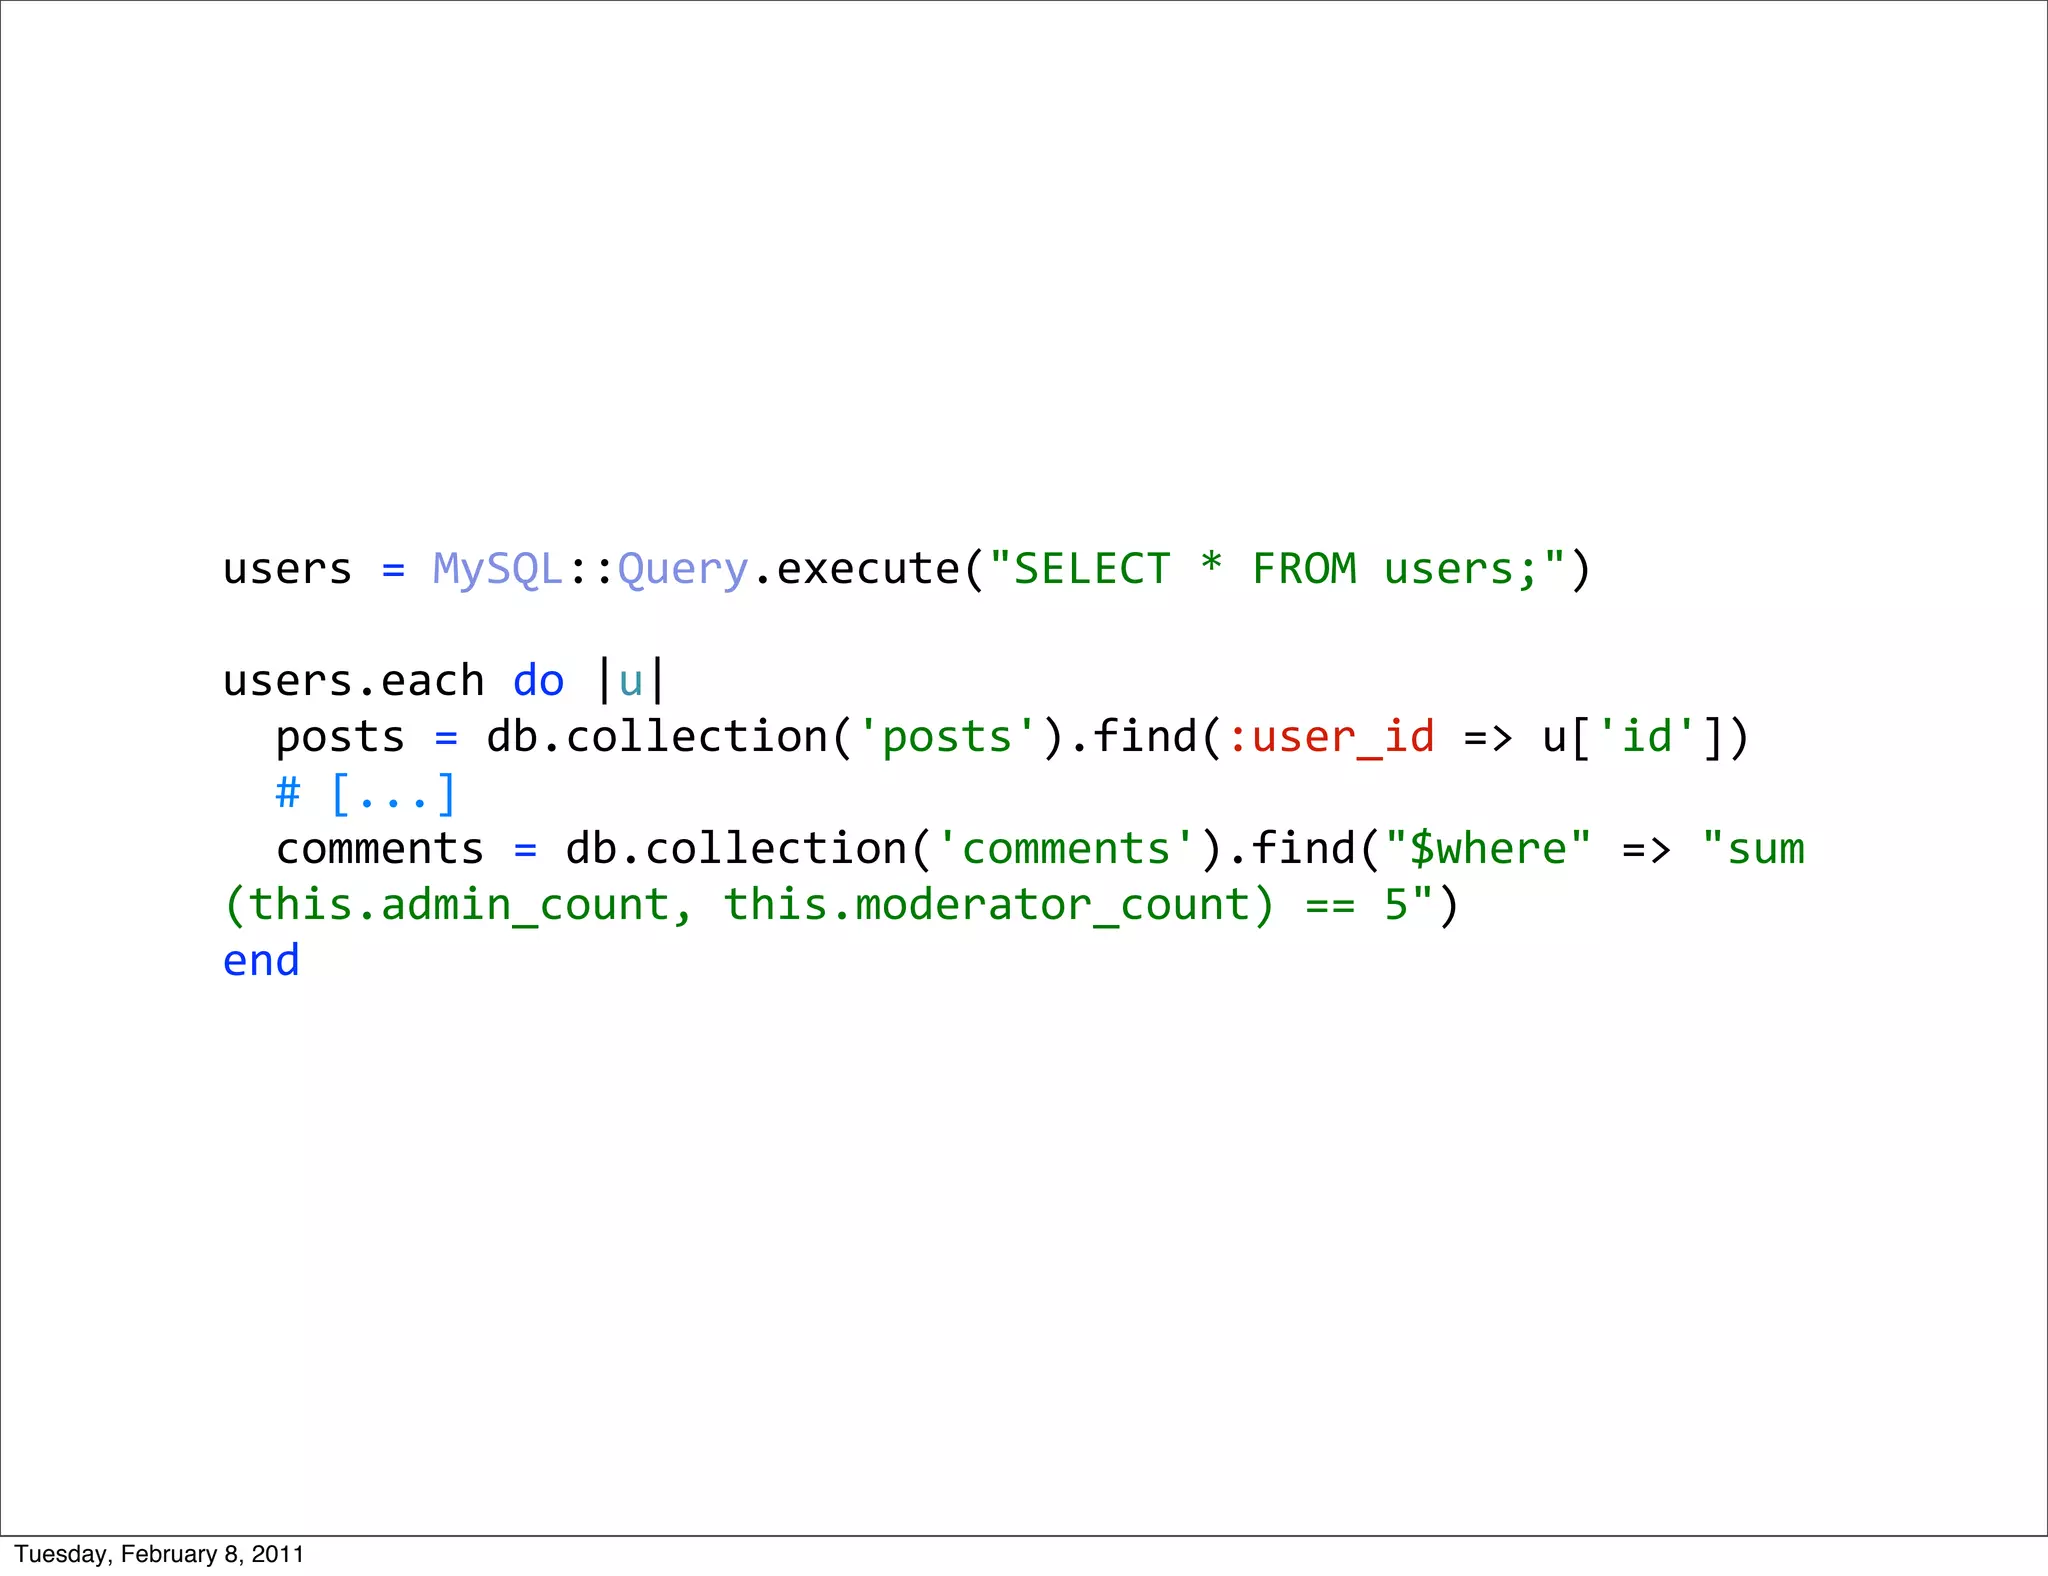Click the date 'Tuesday, February 8, 2011'
This screenshot has width=2048, height=1576.
click(159, 1554)
